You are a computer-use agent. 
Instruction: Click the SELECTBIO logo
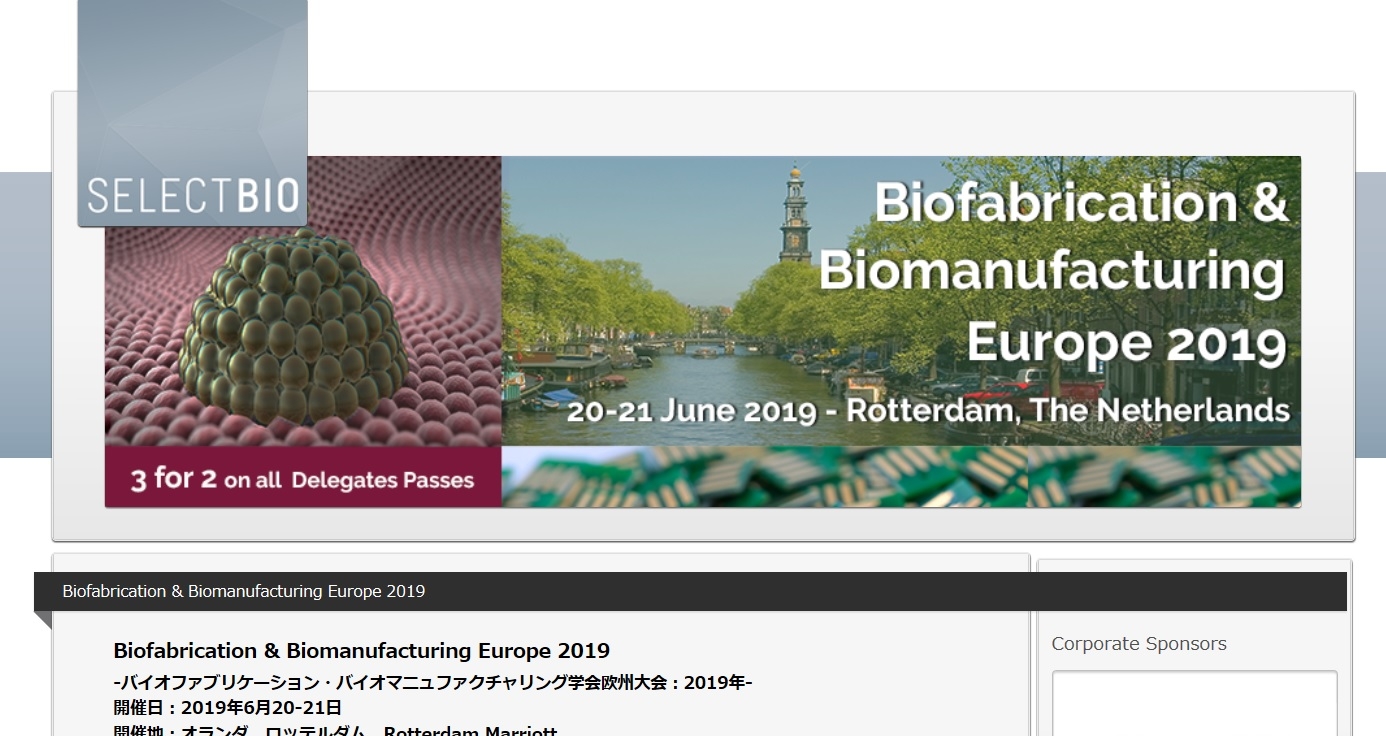pyautogui.click(x=193, y=194)
